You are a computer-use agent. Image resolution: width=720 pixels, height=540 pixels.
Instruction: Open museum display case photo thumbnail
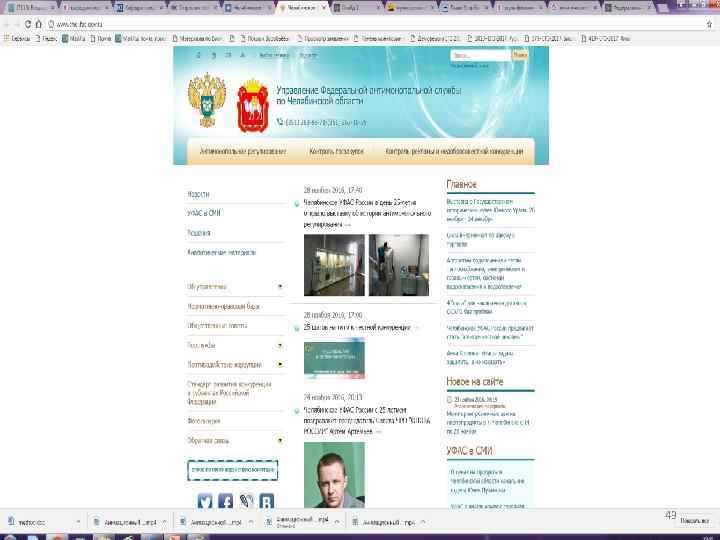[x=334, y=265]
